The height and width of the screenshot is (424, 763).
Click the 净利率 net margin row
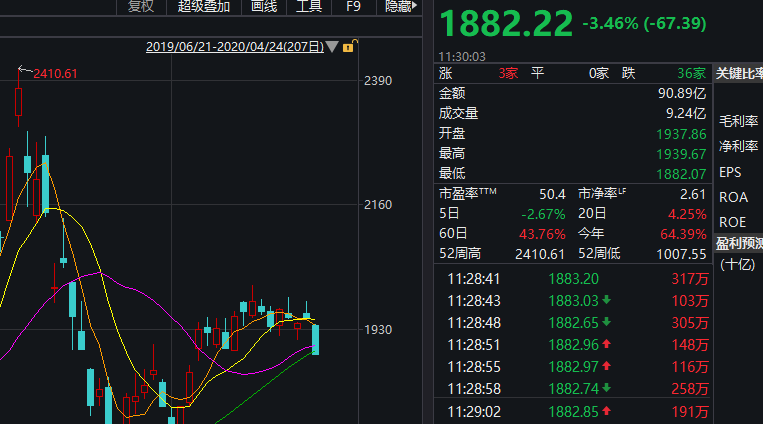point(738,146)
